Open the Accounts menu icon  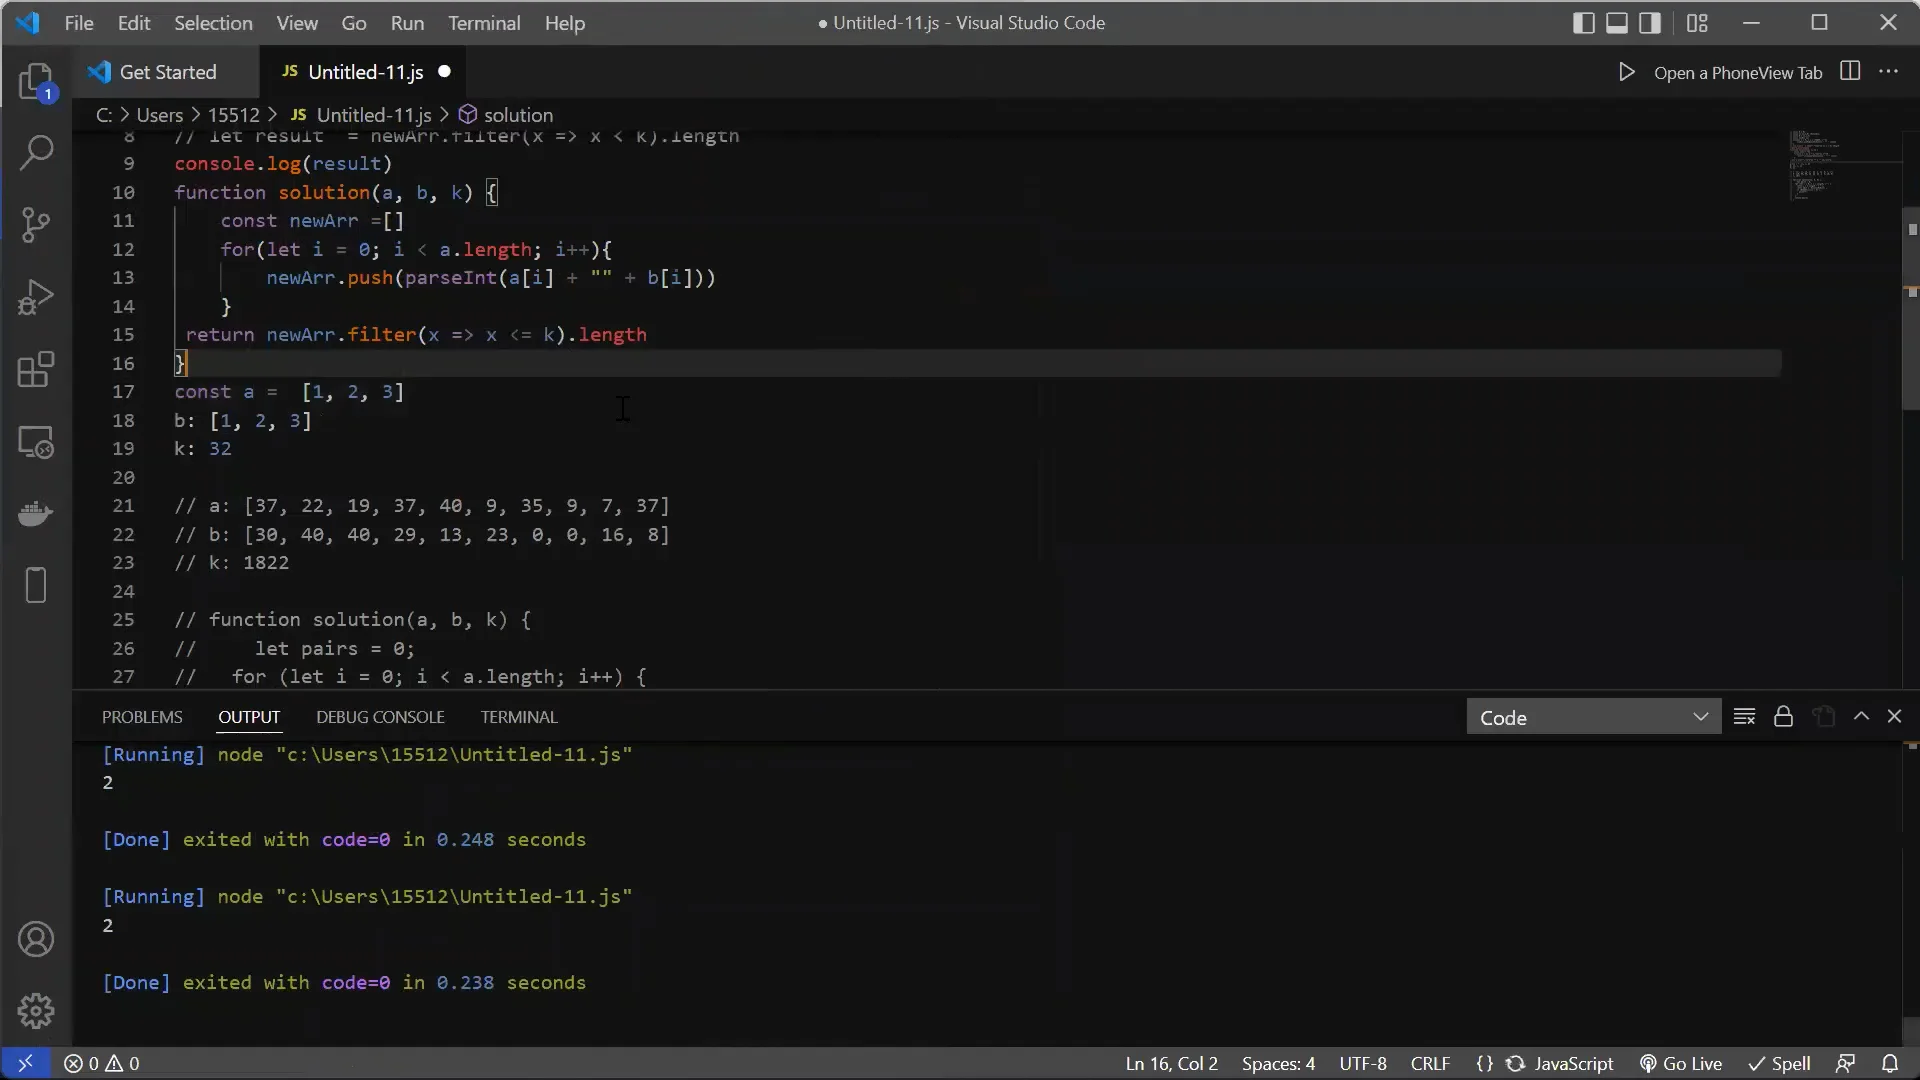click(36, 939)
